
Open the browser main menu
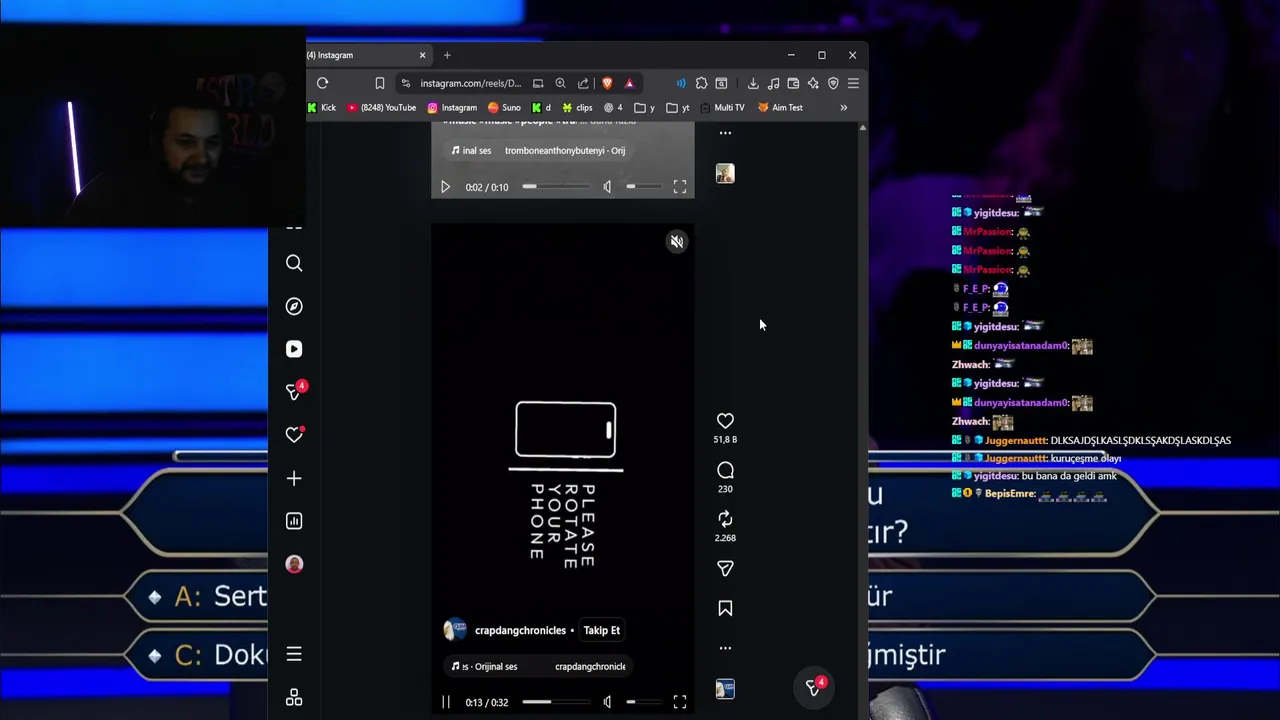[x=853, y=83]
